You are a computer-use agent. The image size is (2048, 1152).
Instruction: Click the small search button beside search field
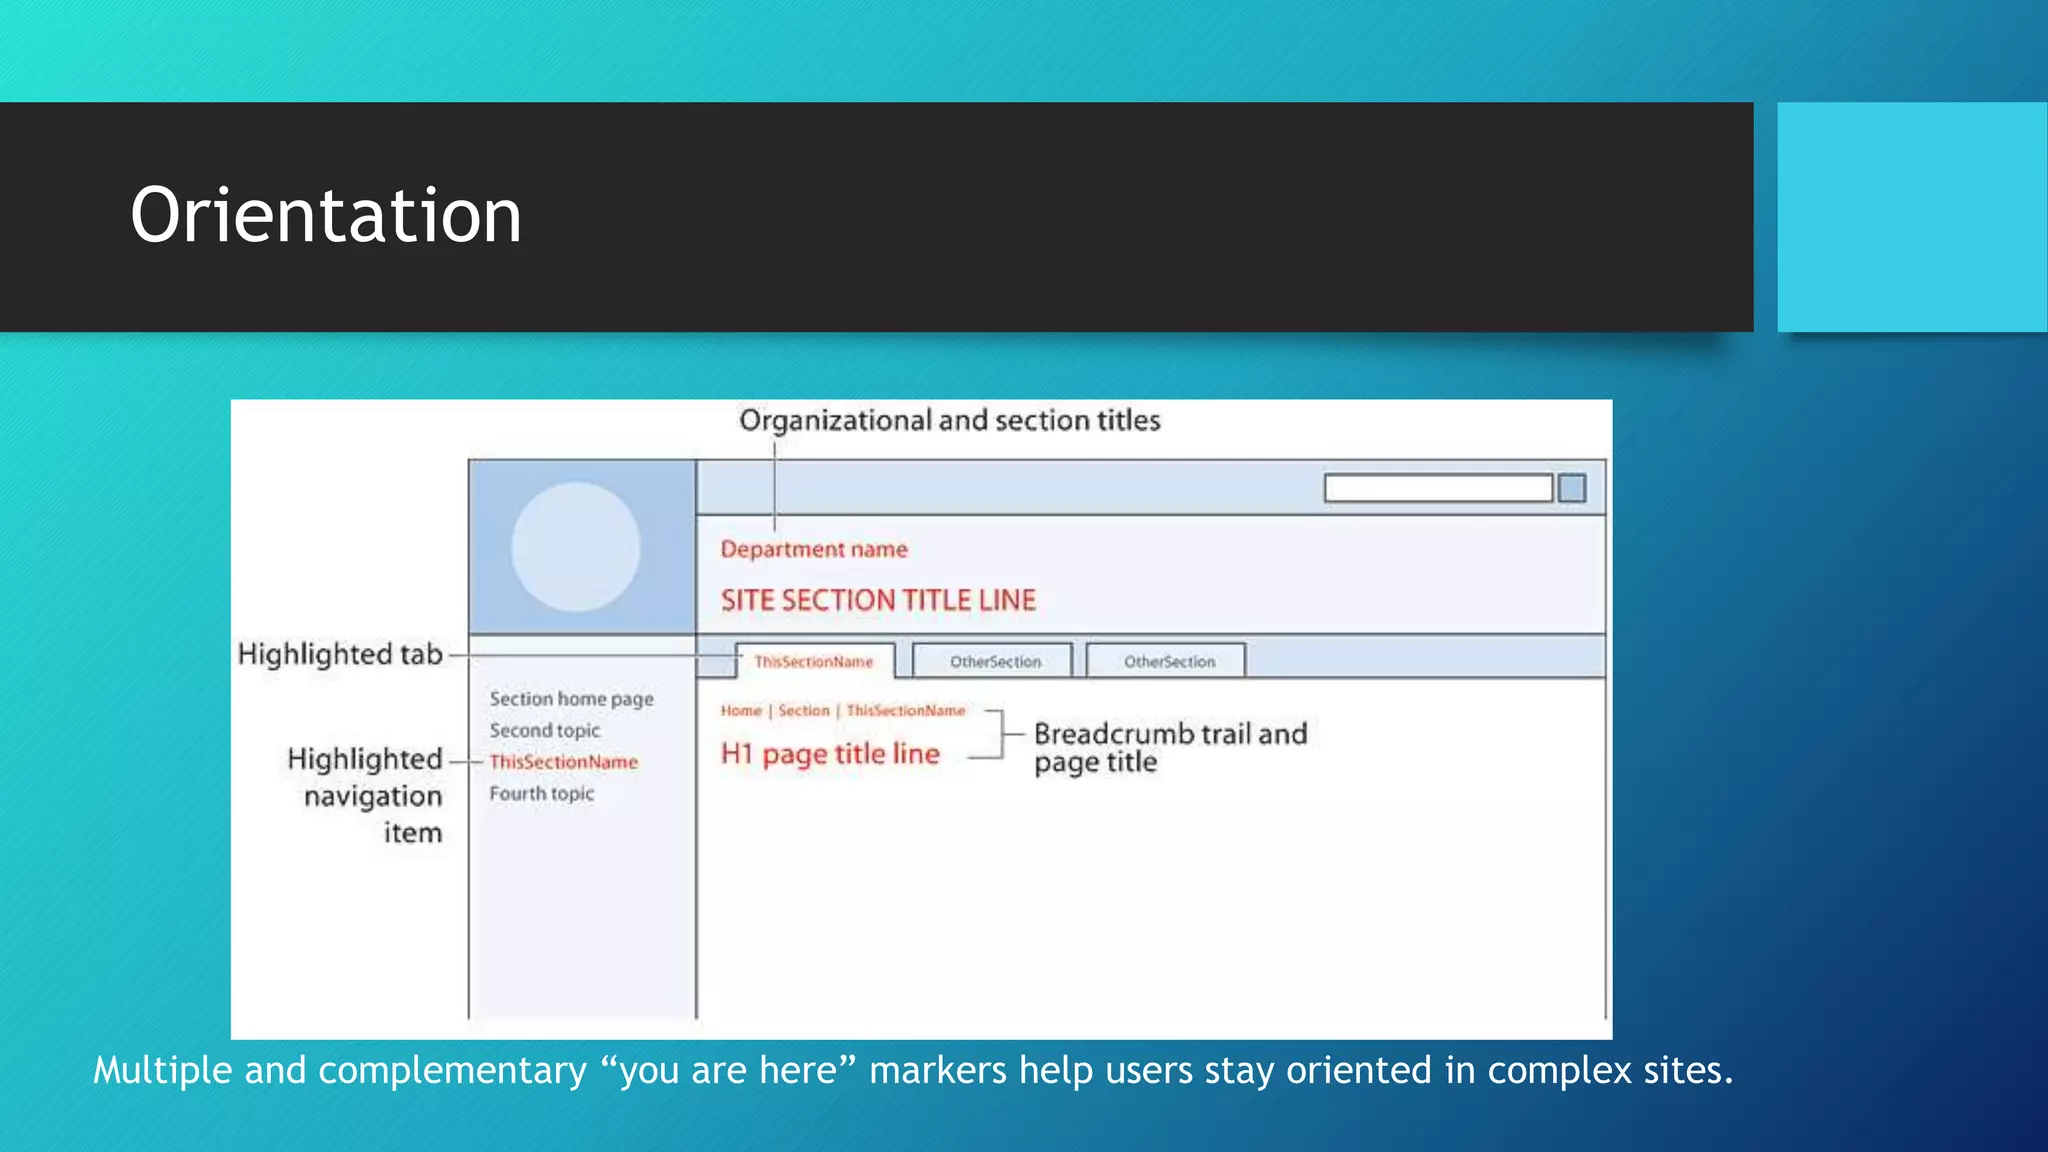(1572, 488)
